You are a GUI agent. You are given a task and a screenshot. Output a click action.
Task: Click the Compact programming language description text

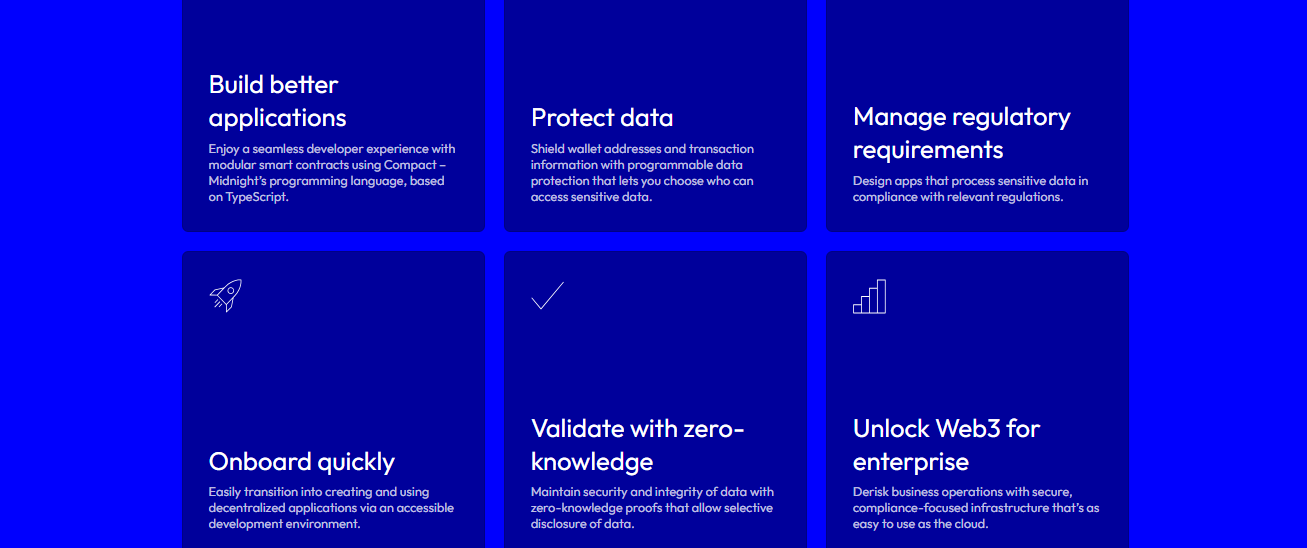332,173
